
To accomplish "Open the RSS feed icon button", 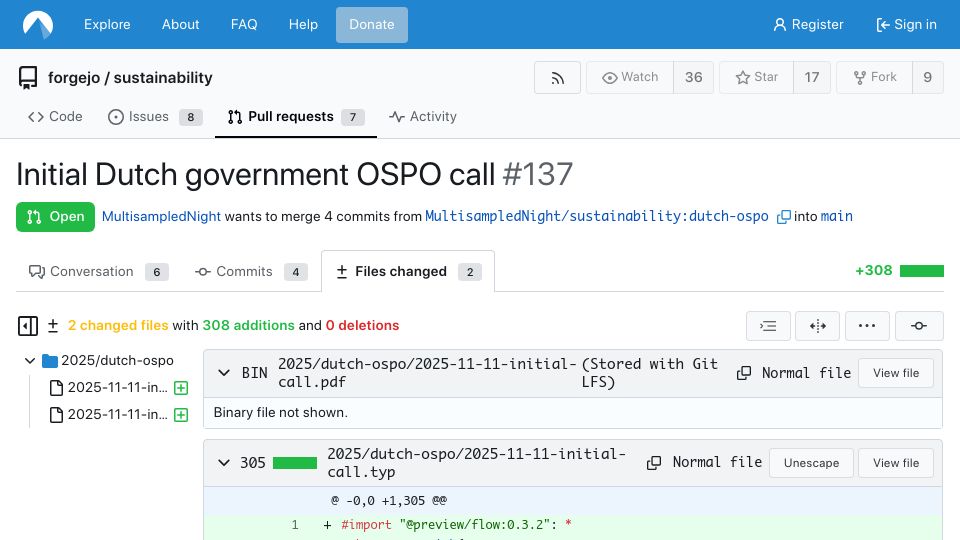I will 557,78.
